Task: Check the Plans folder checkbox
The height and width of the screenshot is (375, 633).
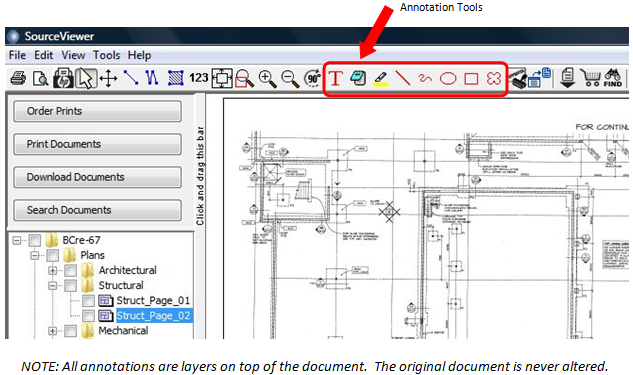Action: tap(52, 256)
